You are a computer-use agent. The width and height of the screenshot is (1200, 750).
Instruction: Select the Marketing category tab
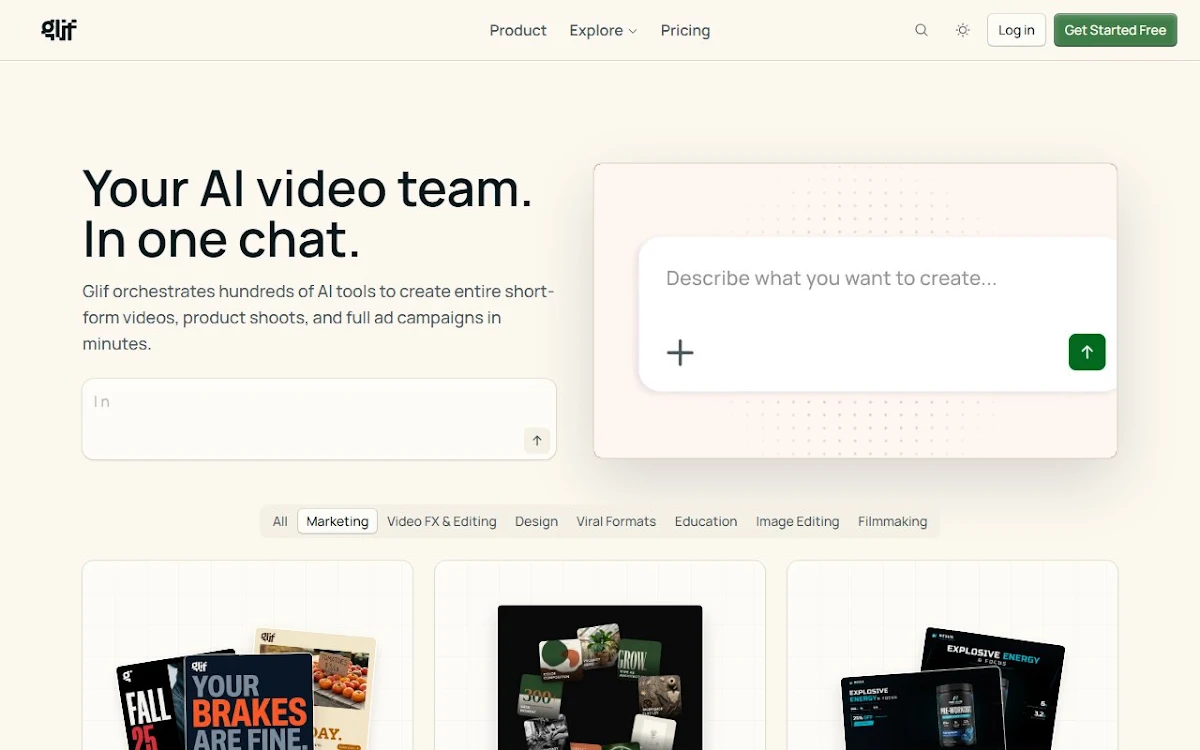tap(337, 521)
